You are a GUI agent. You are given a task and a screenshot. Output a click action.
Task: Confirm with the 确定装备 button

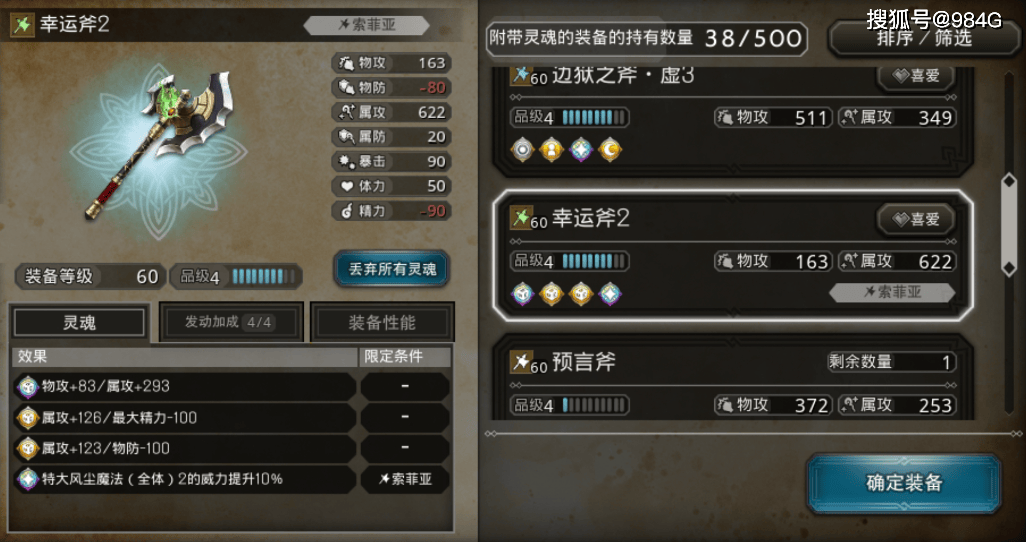coord(904,483)
